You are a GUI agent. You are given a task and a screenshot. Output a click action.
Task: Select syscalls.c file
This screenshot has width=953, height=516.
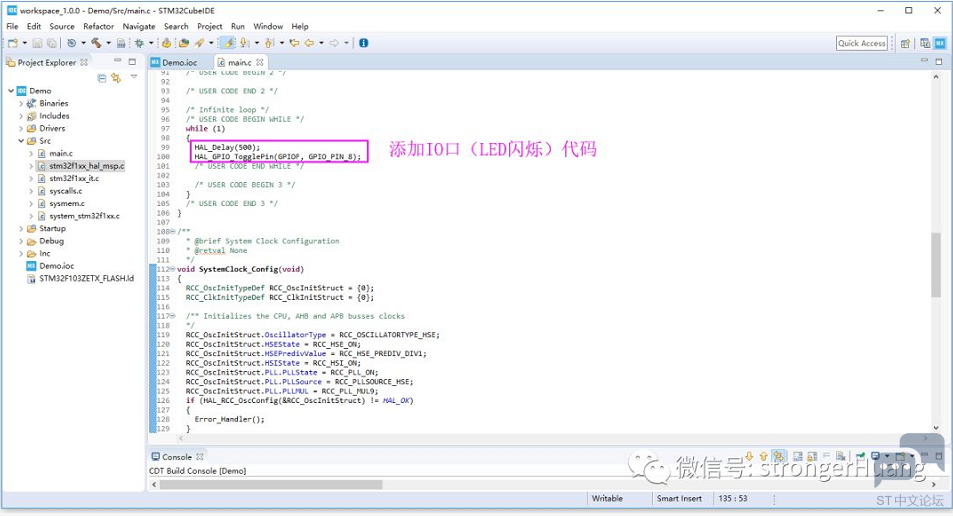coord(66,191)
